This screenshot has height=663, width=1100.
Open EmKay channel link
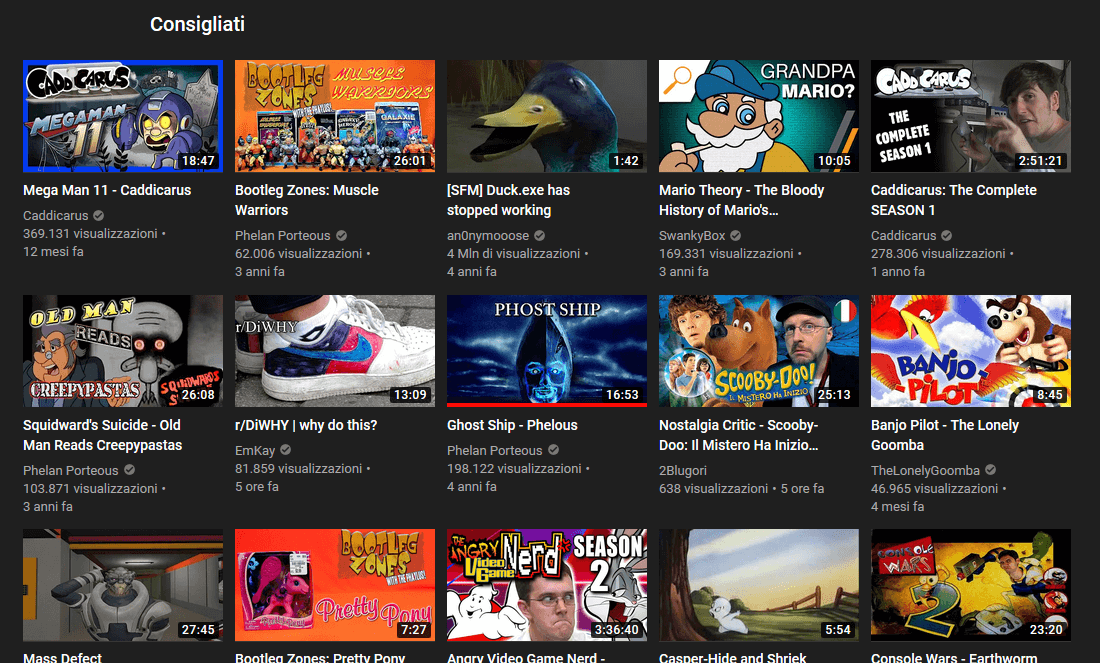click(255, 450)
